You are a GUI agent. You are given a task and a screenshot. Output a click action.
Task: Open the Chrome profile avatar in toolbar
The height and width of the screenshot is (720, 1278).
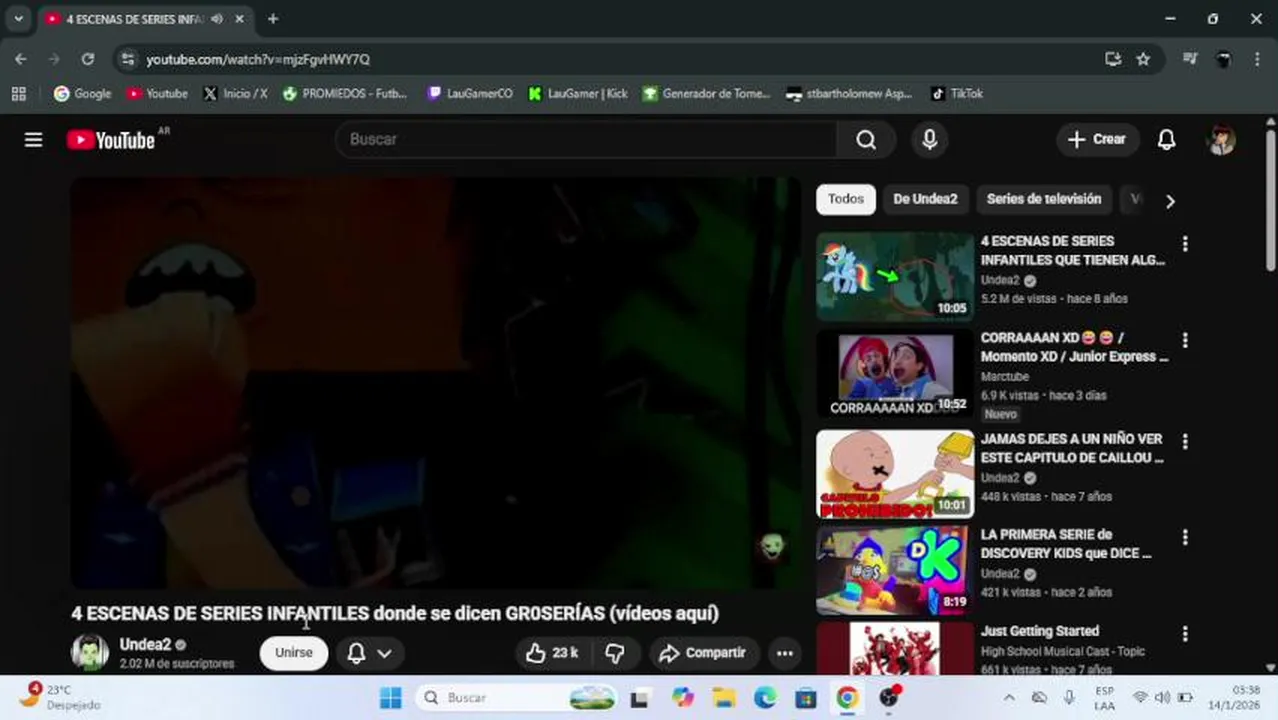pyautogui.click(x=1223, y=59)
